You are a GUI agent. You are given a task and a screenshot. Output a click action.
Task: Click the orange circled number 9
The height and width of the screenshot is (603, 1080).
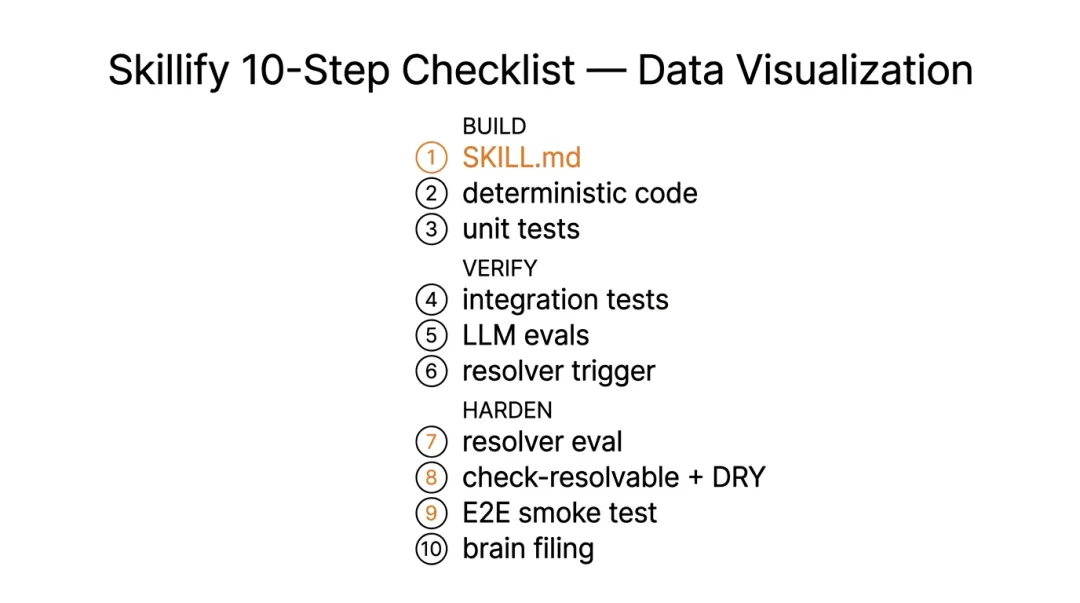[431, 513]
